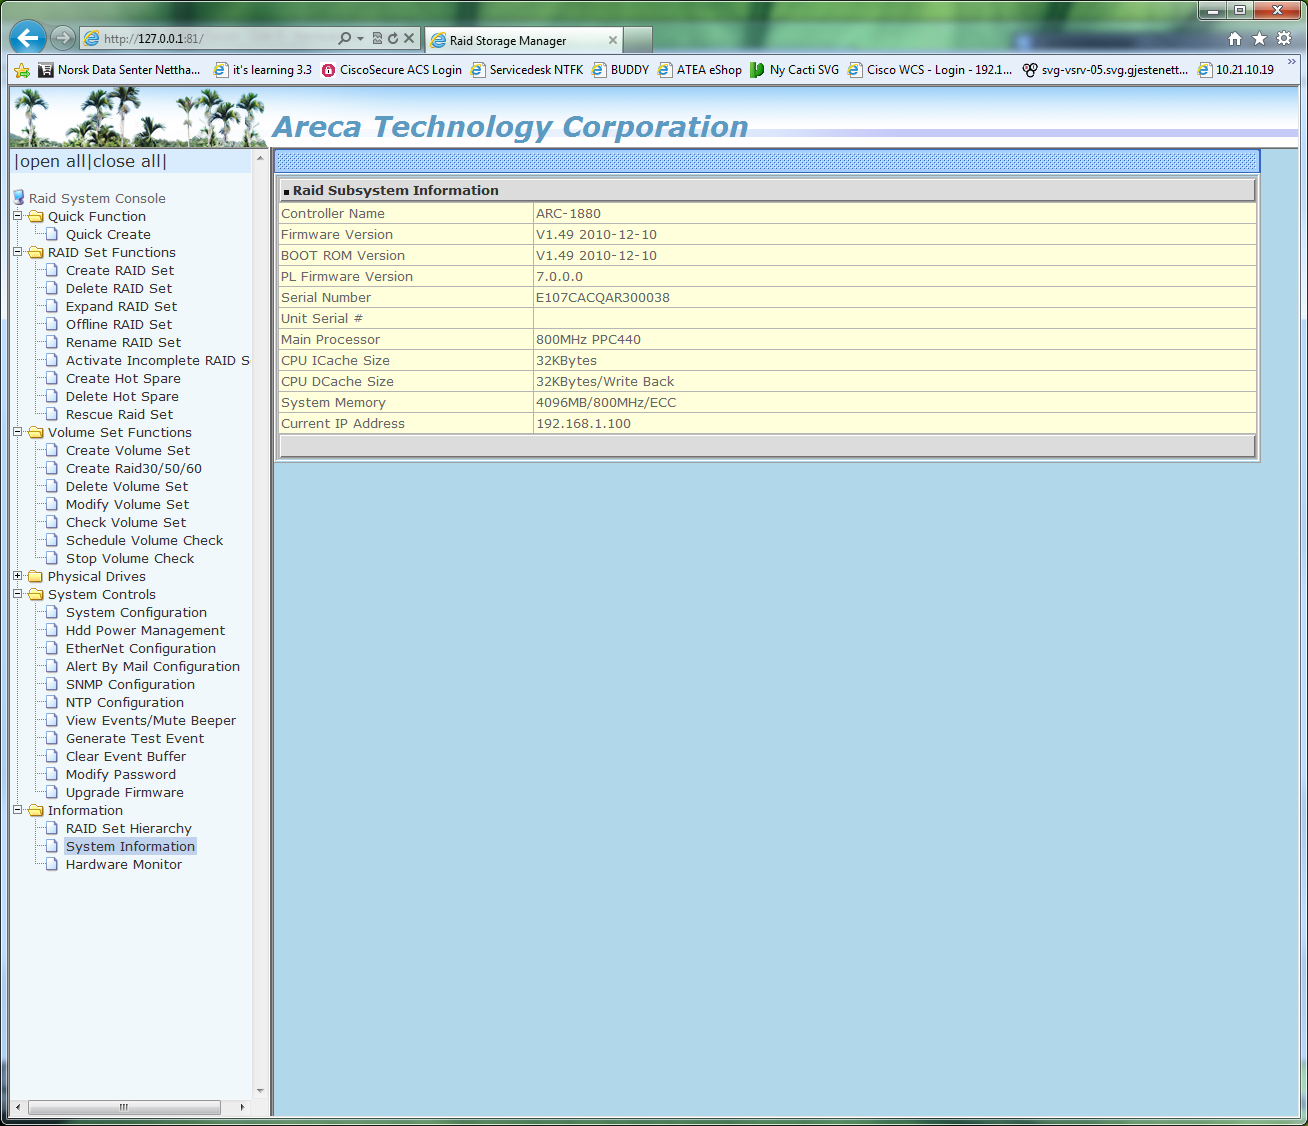The image size is (1308, 1126).
Task: Open the RAID Set Hierarchy page
Action: pos(129,828)
